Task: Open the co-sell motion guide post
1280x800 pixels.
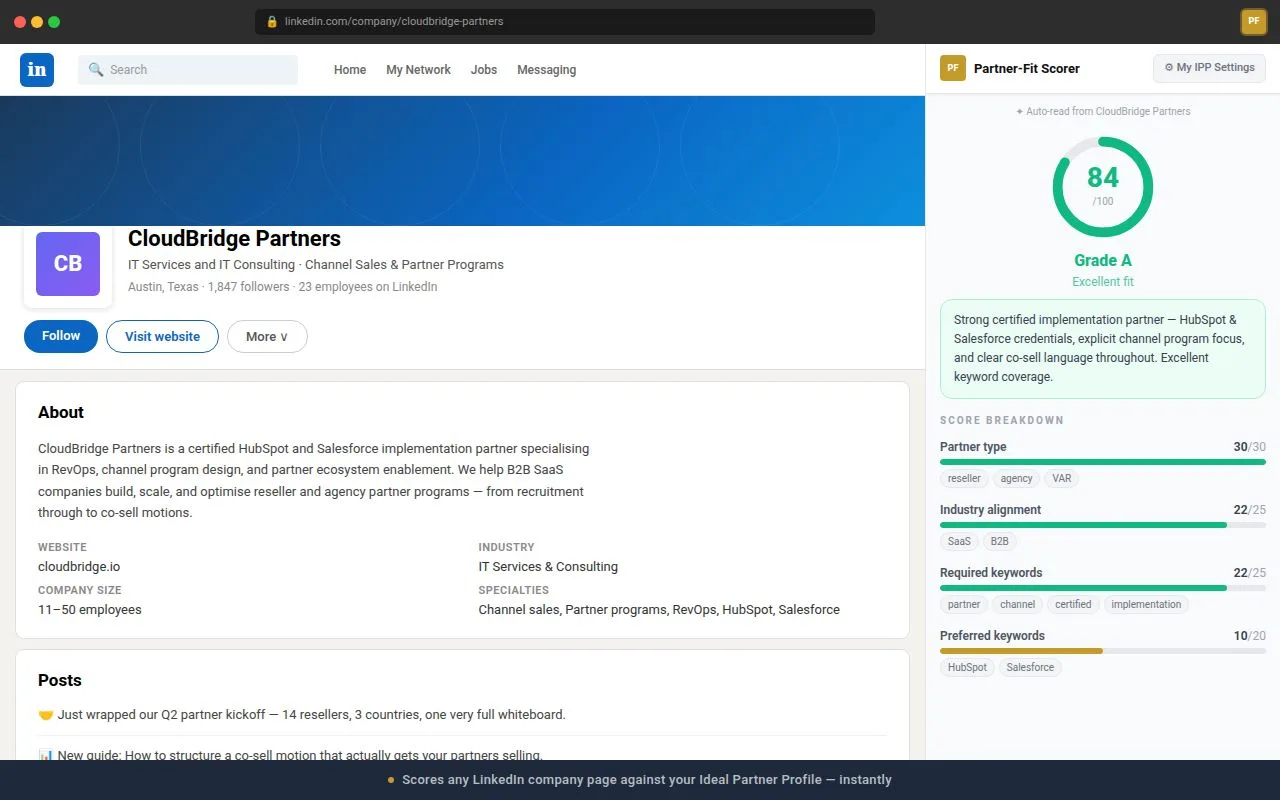Action: pos(290,755)
